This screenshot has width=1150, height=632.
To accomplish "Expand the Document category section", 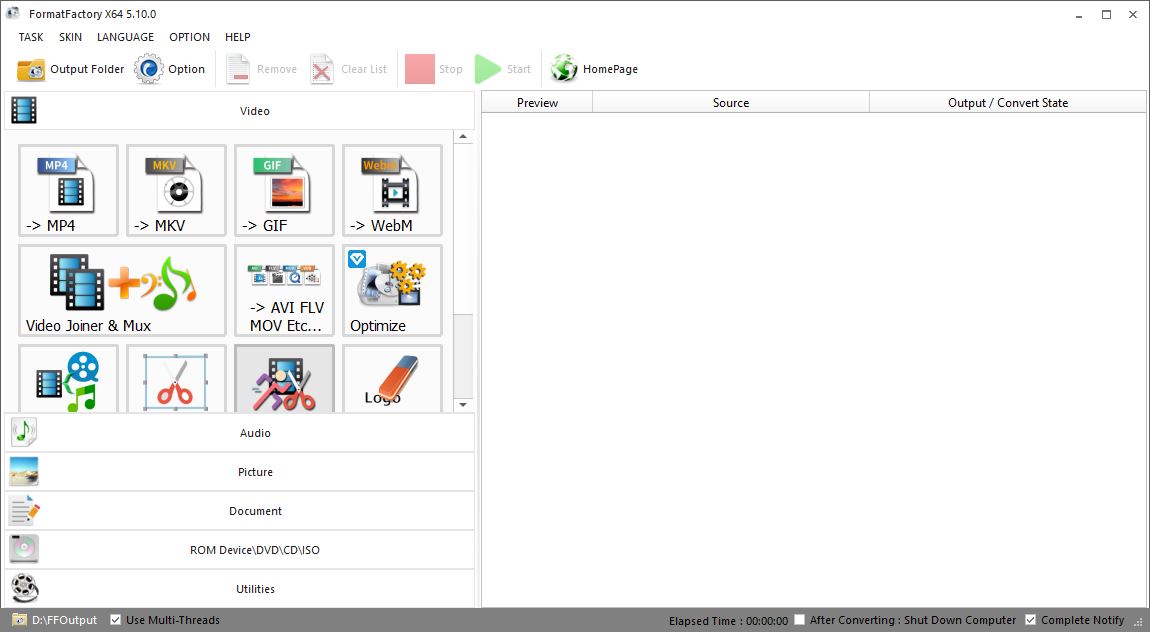I will pos(240,510).
